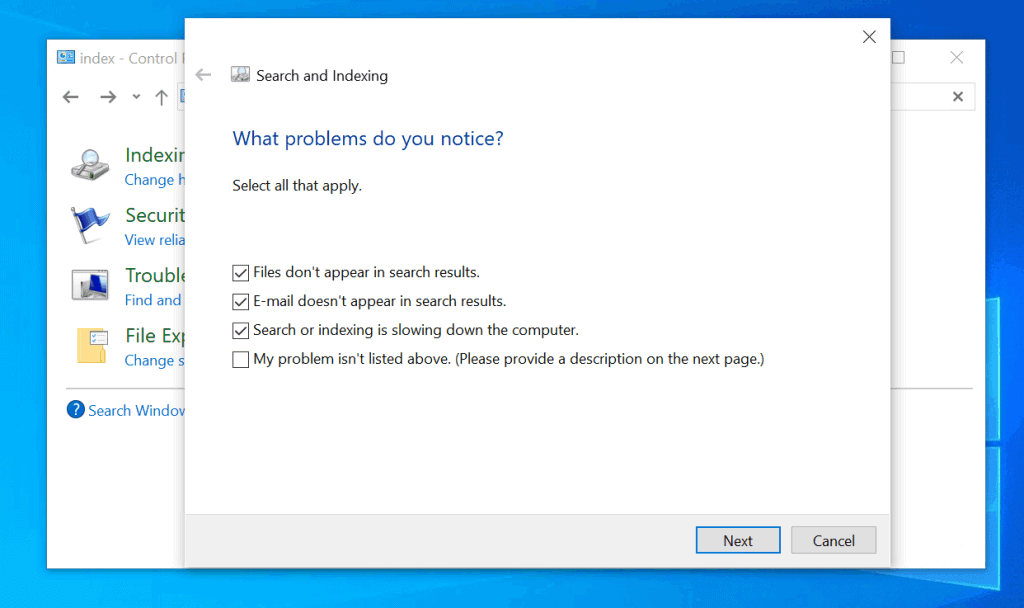
Task: Go up one level with up arrow
Action: point(161,97)
